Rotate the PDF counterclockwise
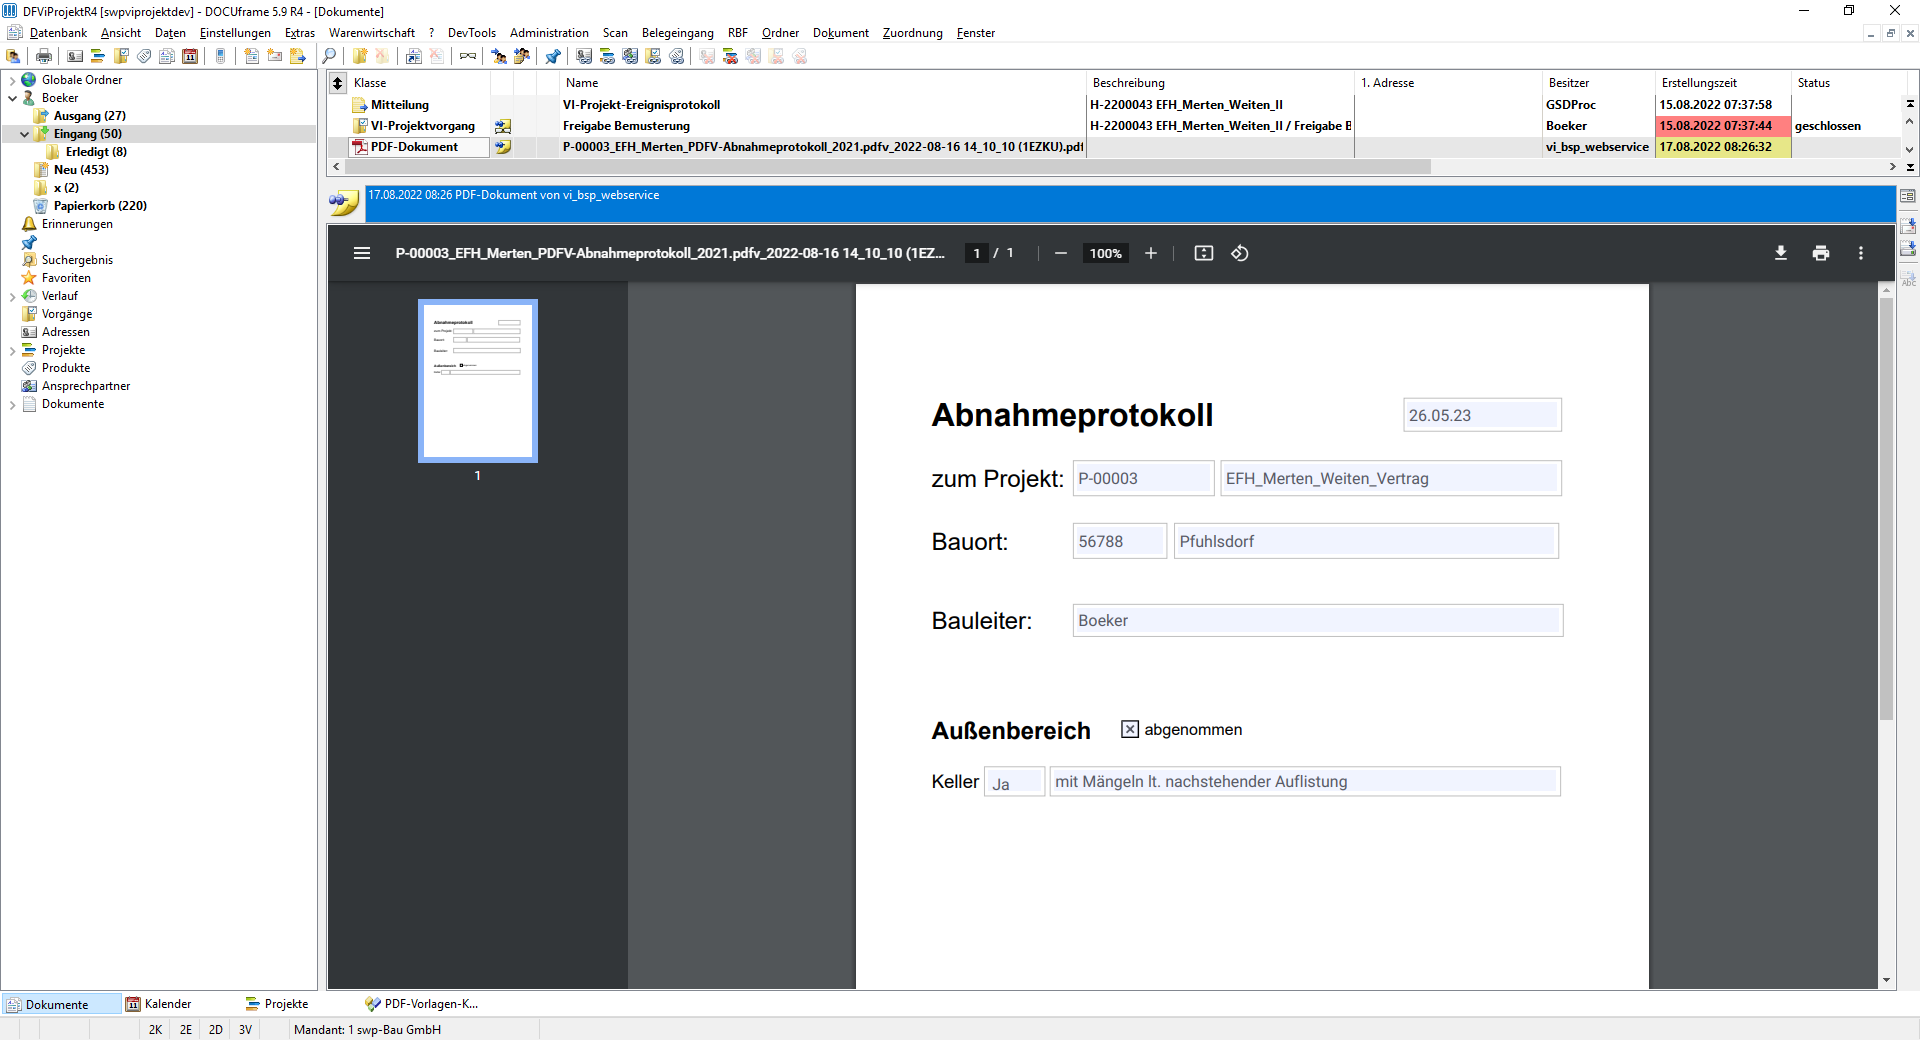This screenshot has width=1920, height=1040. tap(1240, 253)
